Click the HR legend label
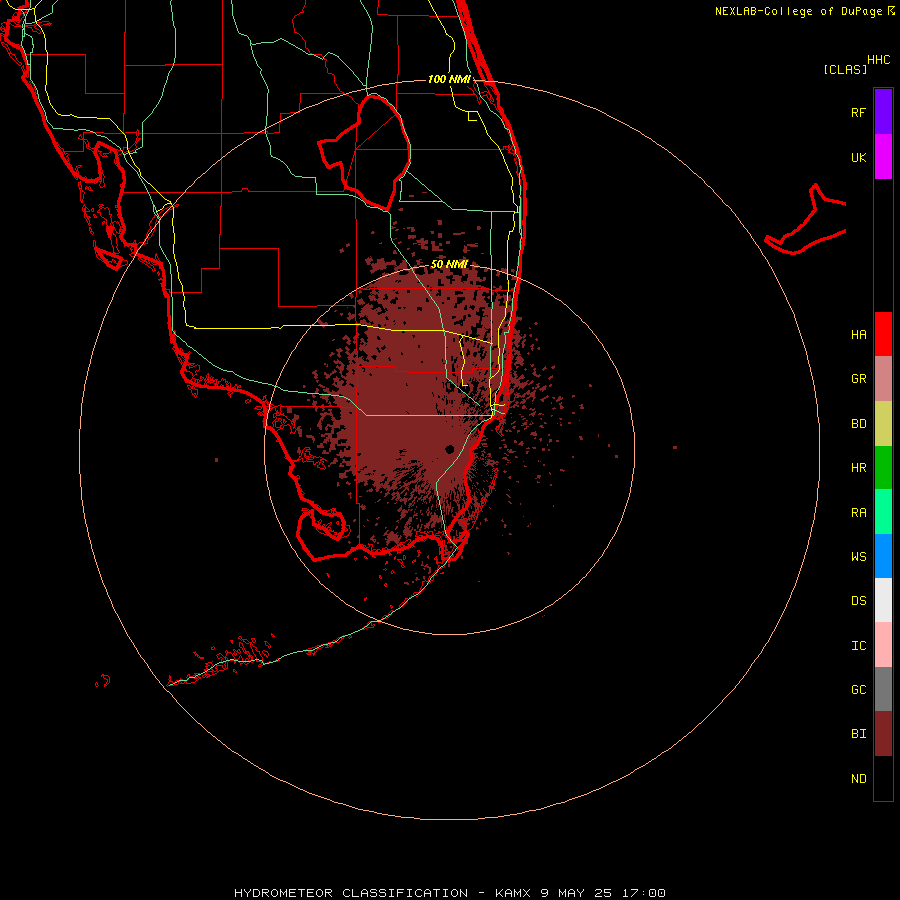This screenshot has width=900, height=900. [858, 468]
